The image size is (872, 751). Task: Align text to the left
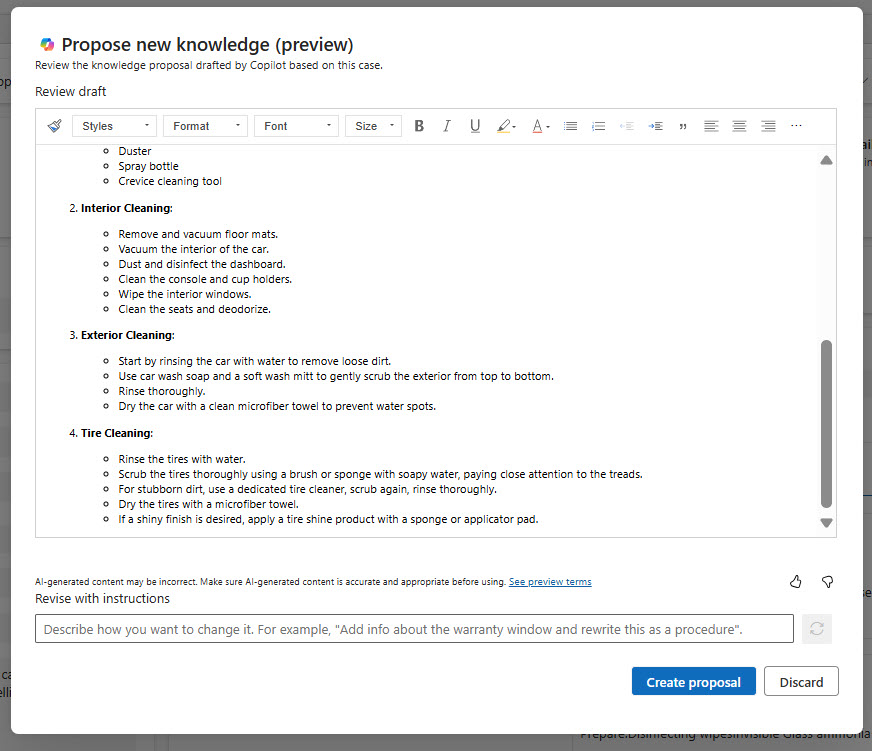point(711,126)
